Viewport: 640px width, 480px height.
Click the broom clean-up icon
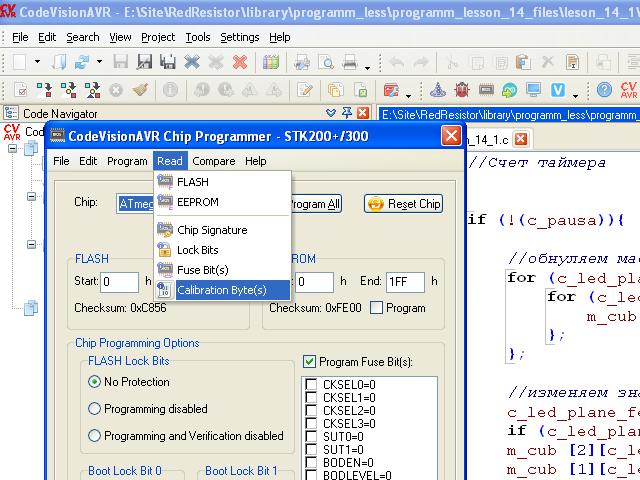(140, 89)
